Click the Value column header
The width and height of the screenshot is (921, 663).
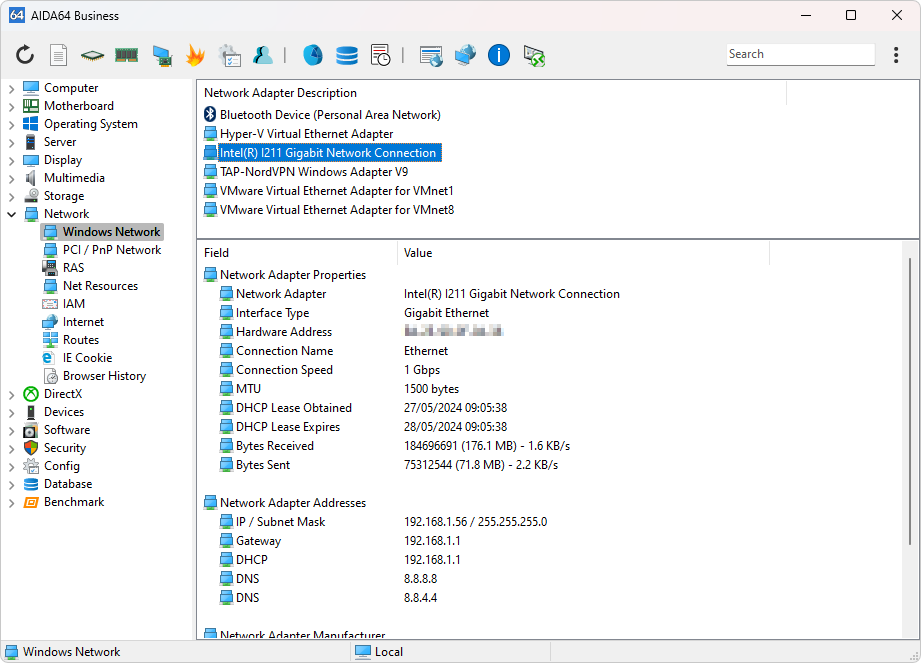[418, 253]
